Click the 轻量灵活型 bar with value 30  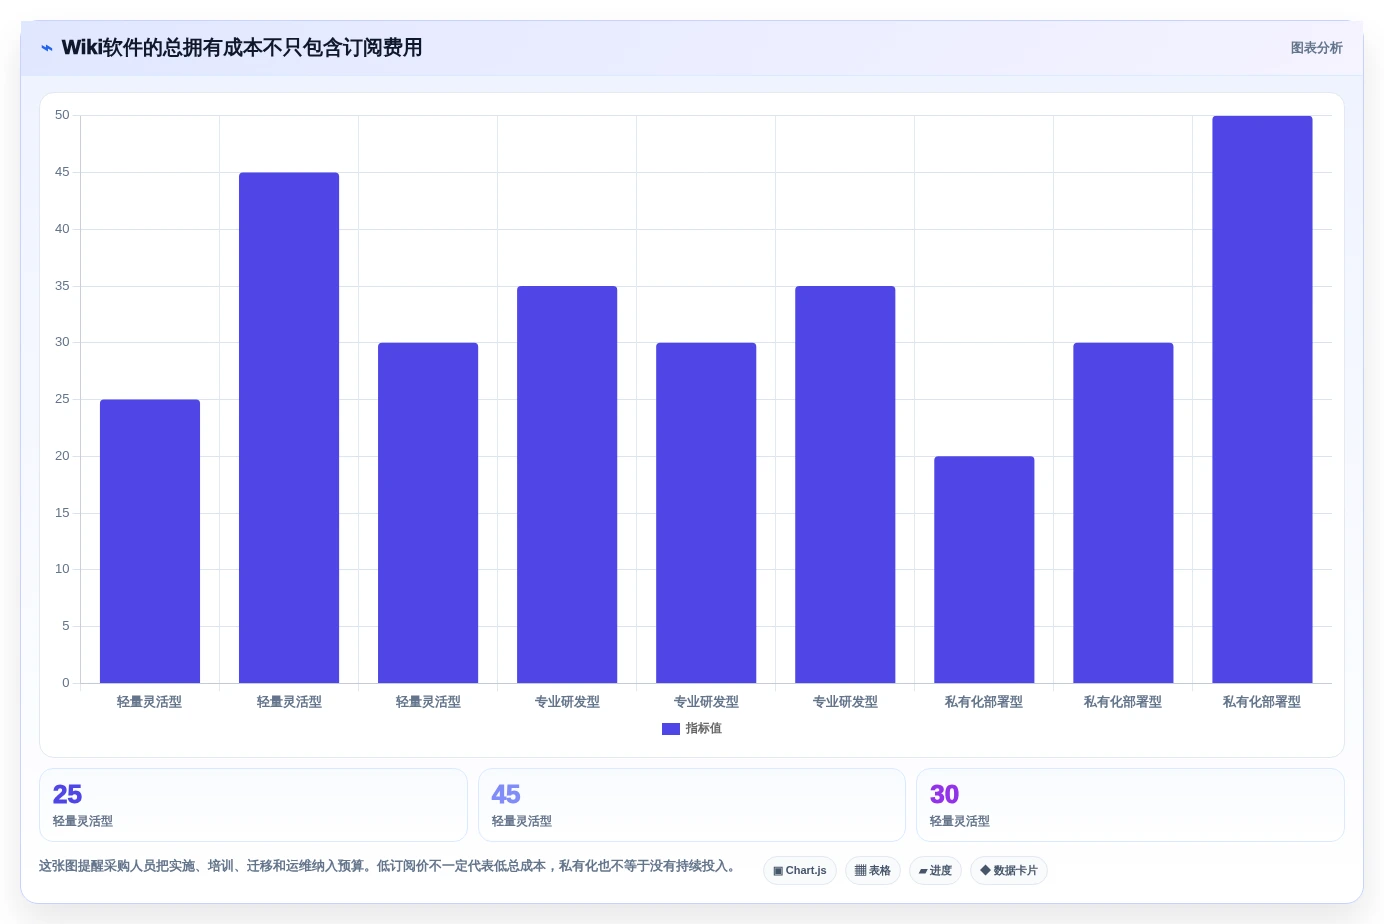(x=428, y=513)
